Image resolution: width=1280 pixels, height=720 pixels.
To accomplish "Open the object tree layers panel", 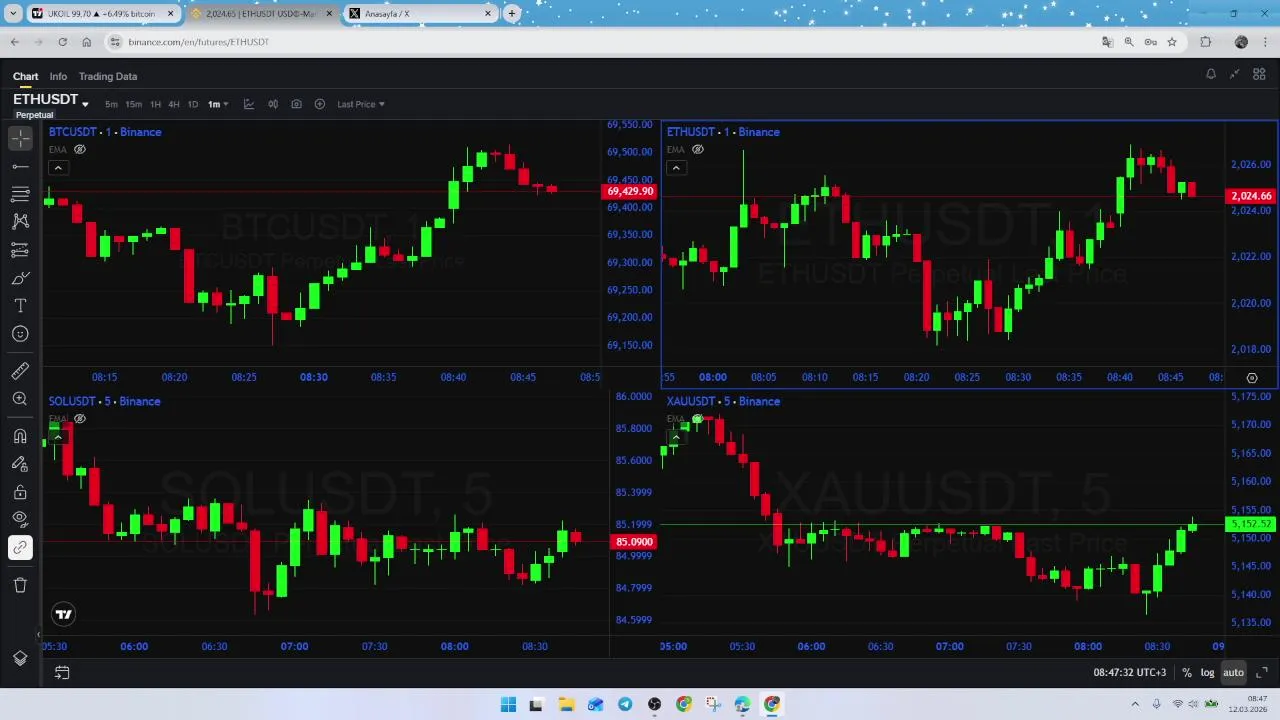I will pyautogui.click(x=20, y=658).
